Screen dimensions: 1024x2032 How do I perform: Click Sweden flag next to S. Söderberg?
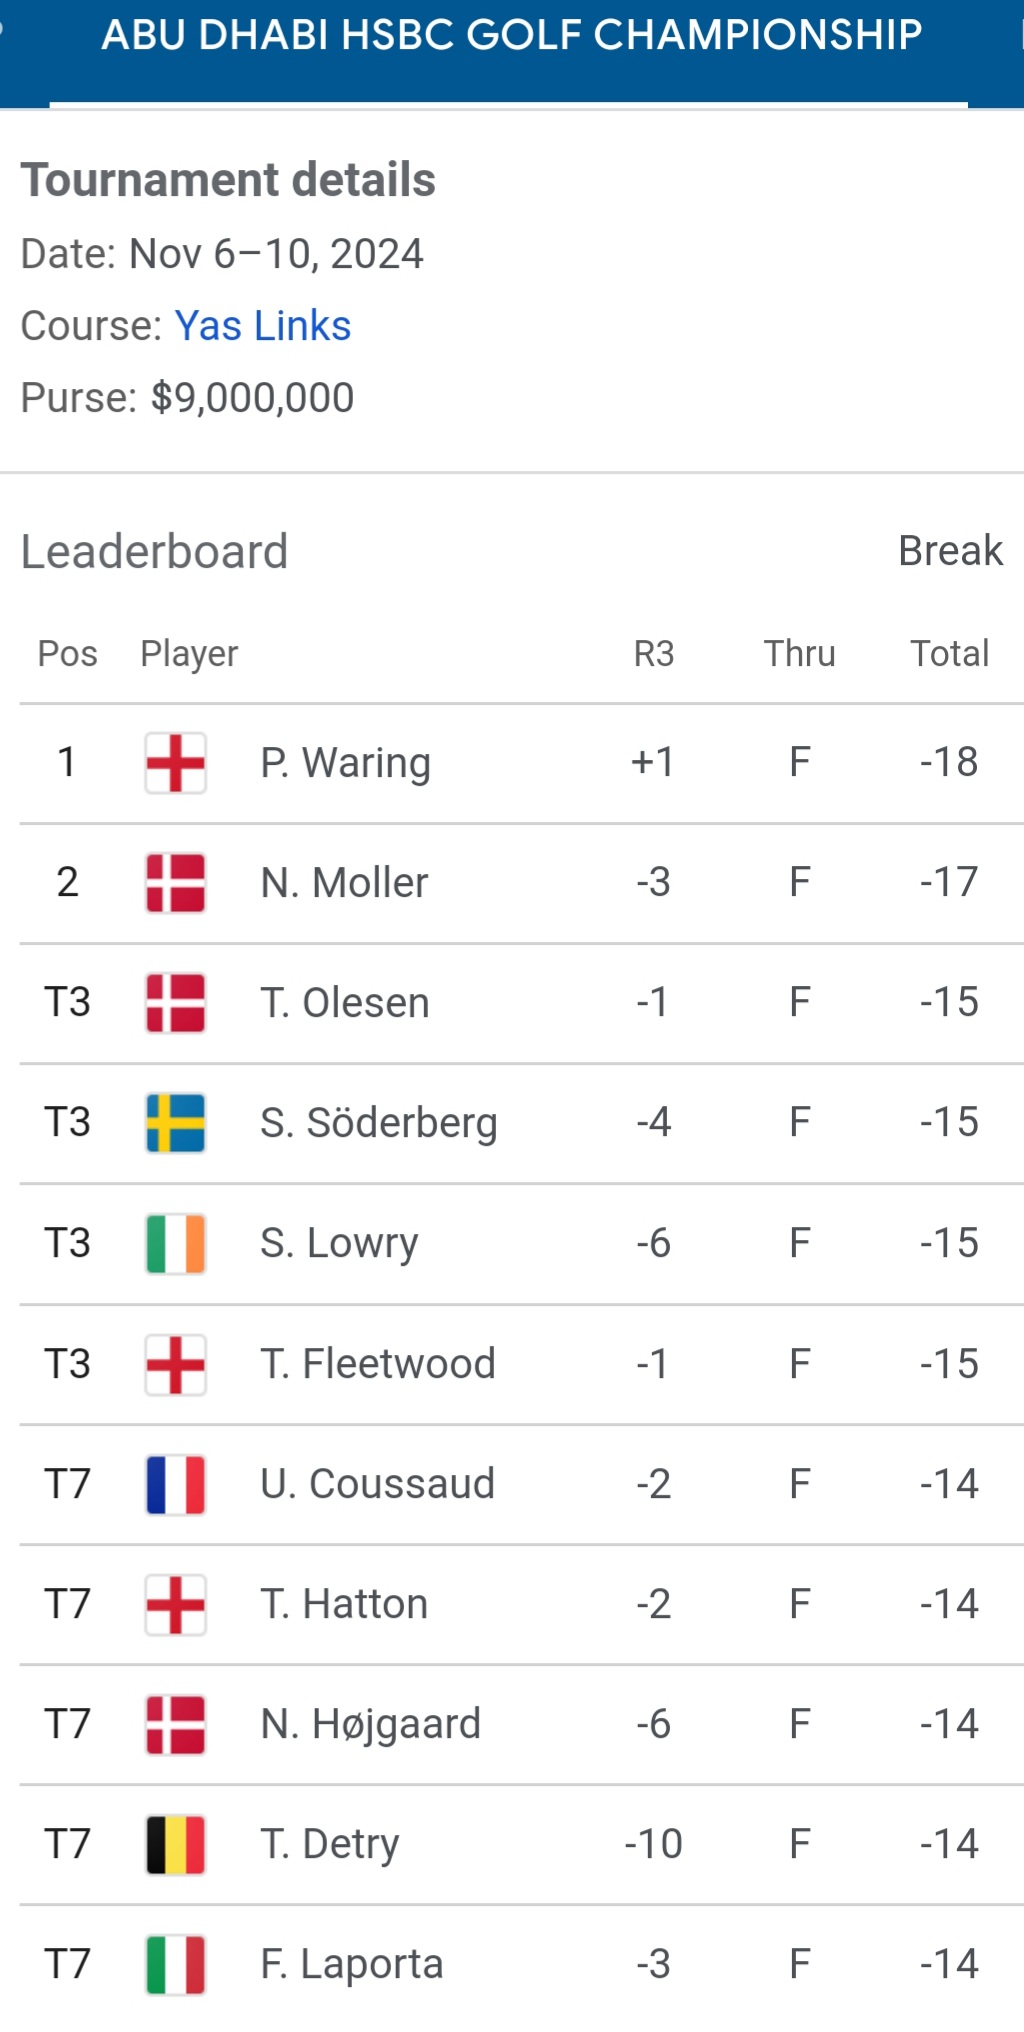tap(176, 1123)
